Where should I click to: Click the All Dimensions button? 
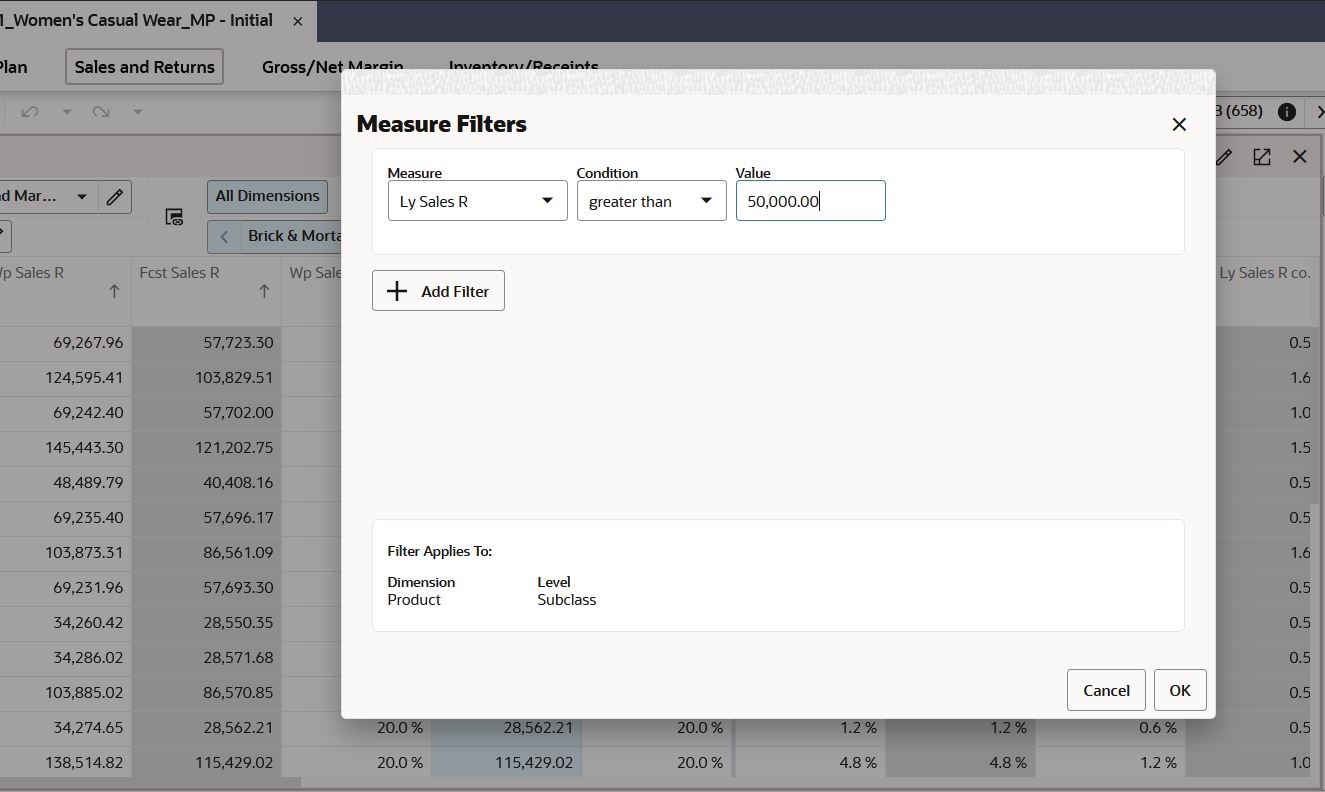(267, 196)
